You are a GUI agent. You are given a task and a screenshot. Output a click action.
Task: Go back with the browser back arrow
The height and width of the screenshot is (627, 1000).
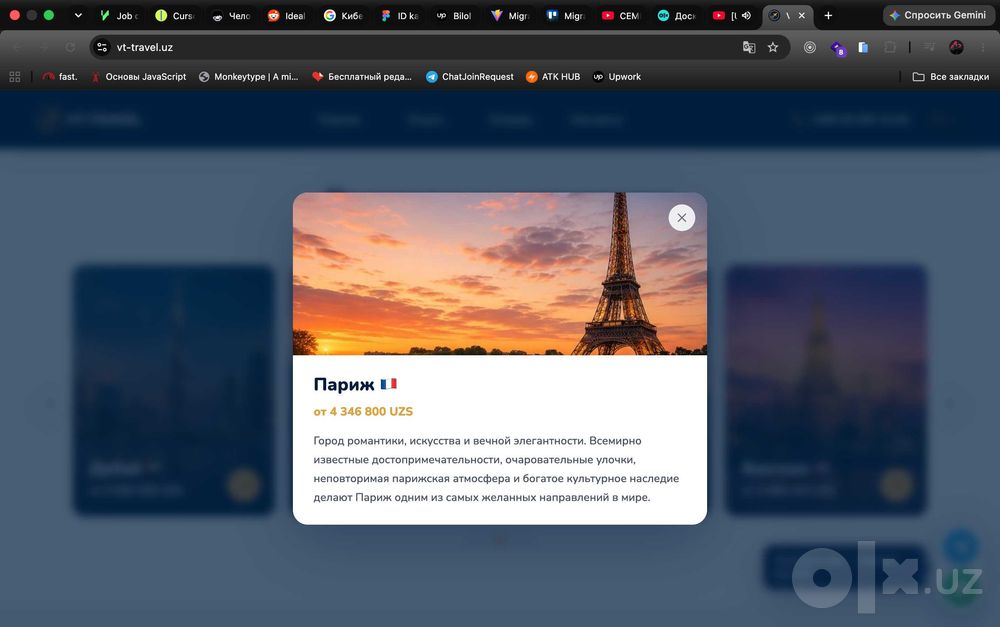tap(18, 47)
